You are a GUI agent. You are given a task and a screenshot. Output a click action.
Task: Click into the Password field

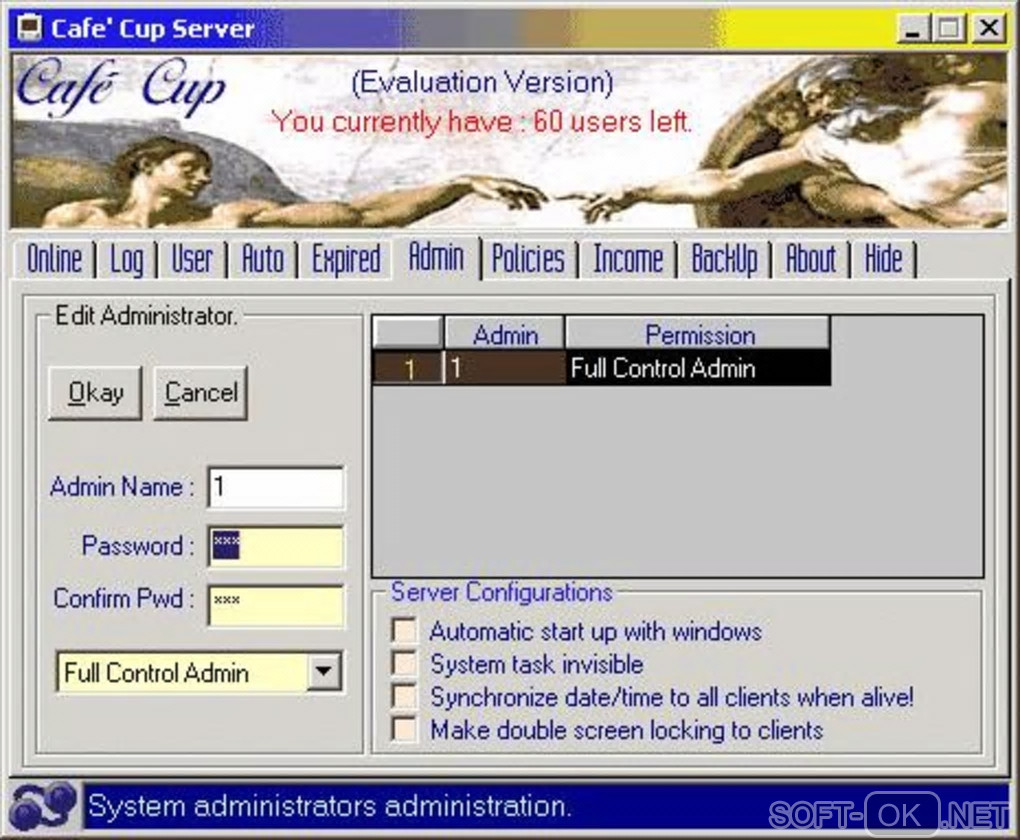tap(276, 546)
